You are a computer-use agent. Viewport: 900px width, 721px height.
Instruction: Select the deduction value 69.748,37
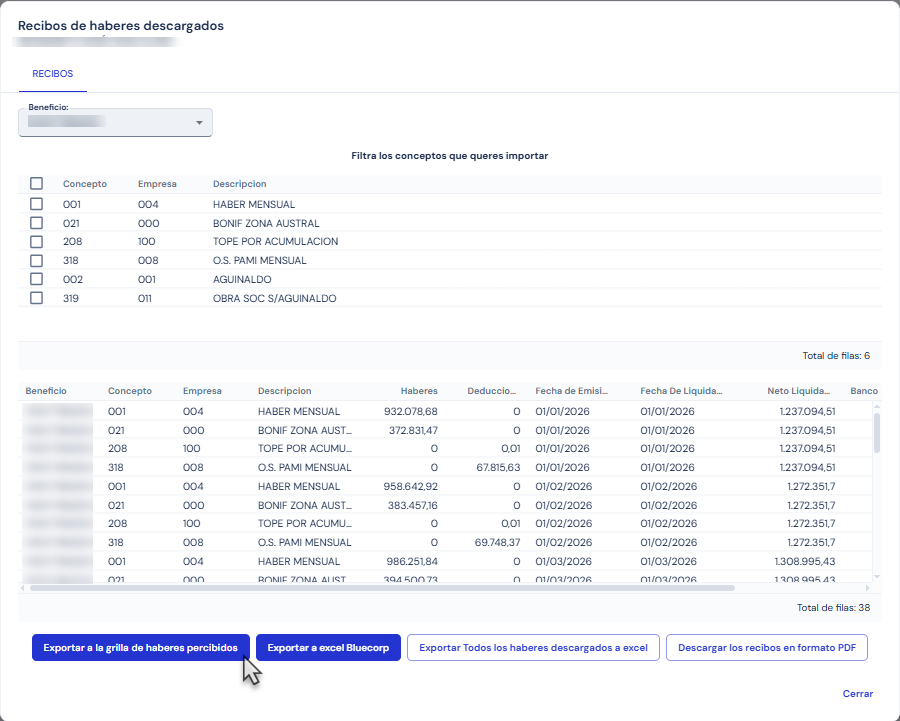click(x=498, y=542)
